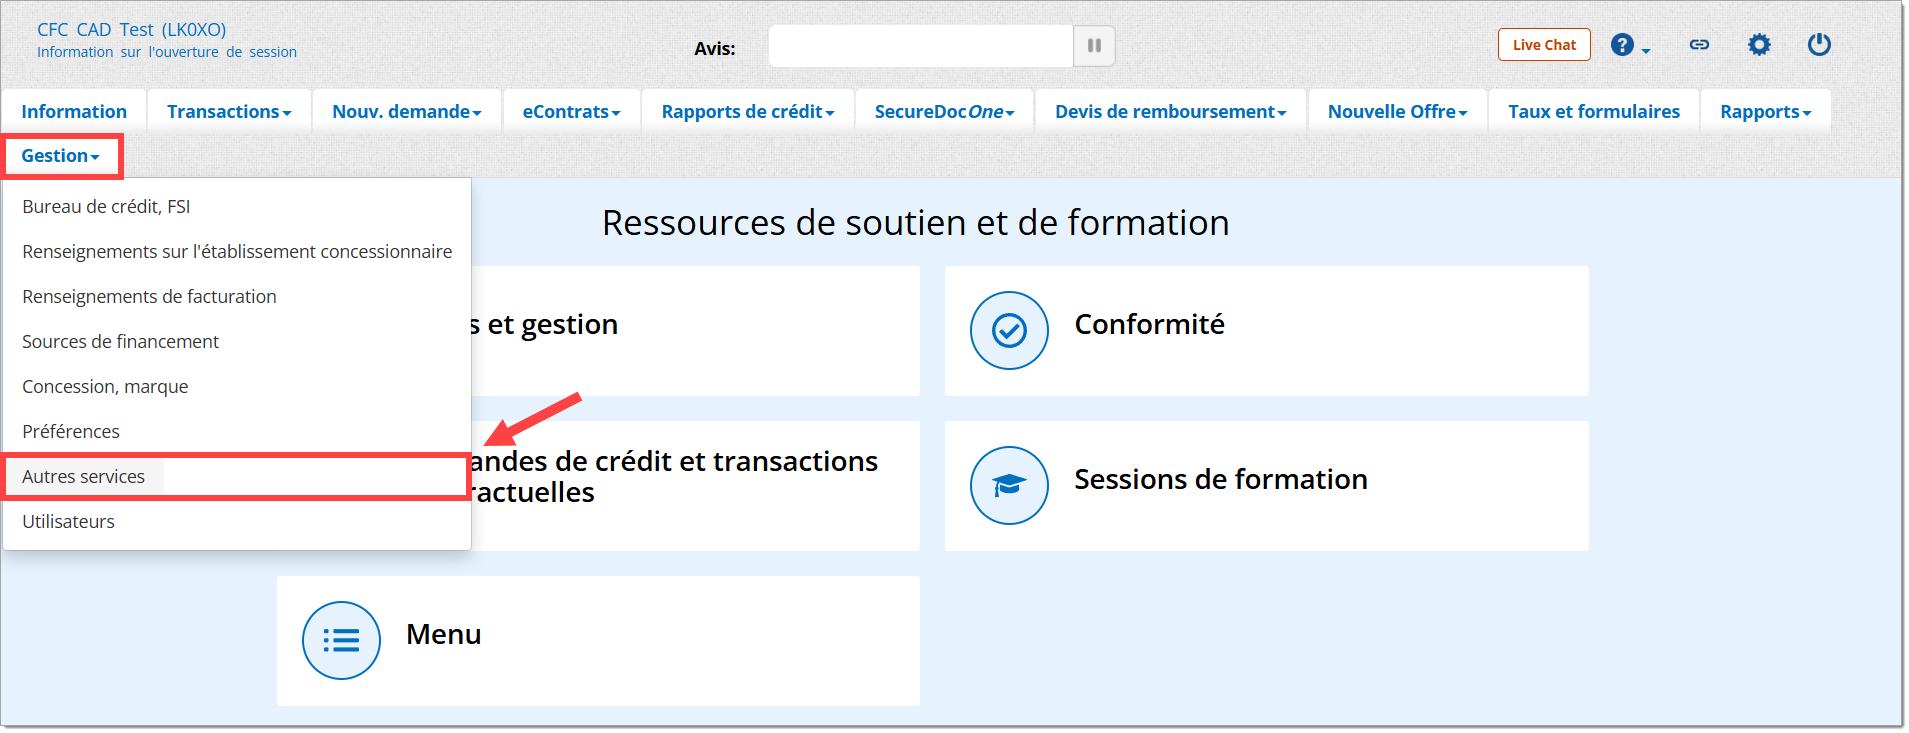This screenshot has height=733, width=1909.
Task: Go to the Information tab
Action: coord(74,112)
